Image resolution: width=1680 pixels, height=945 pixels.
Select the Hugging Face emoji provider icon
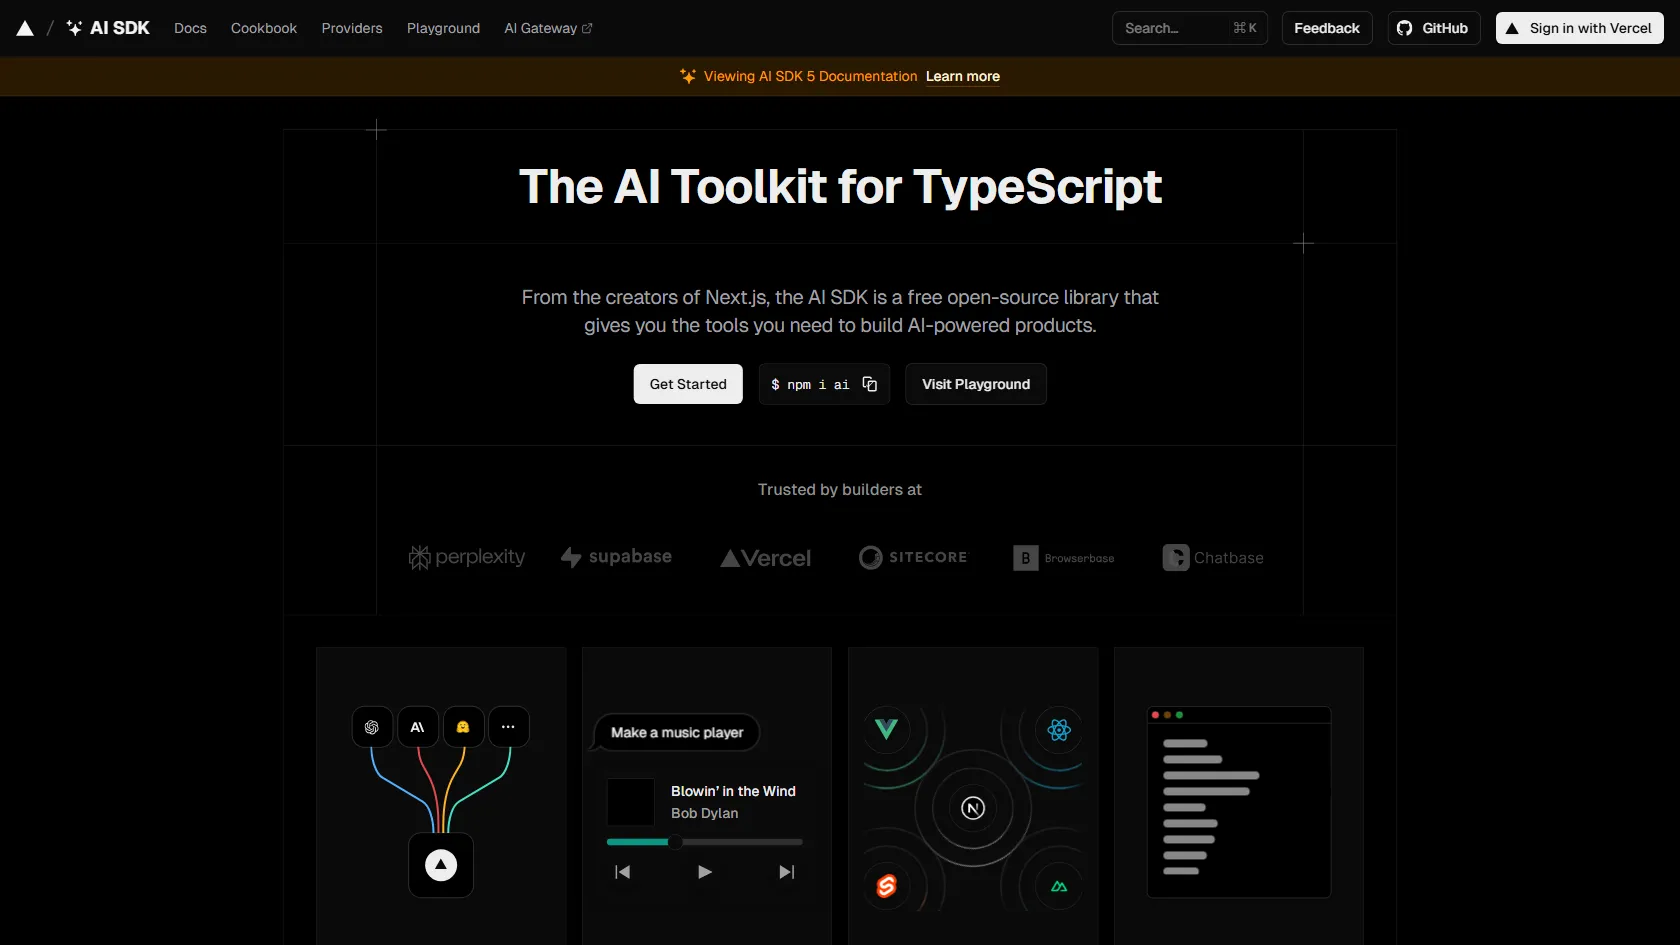(463, 727)
